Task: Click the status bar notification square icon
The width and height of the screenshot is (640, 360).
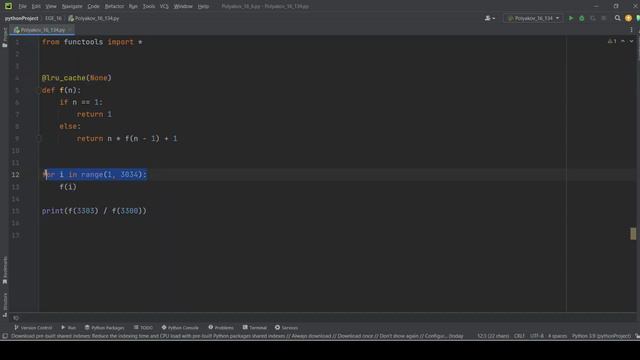Action: (x=5, y=336)
